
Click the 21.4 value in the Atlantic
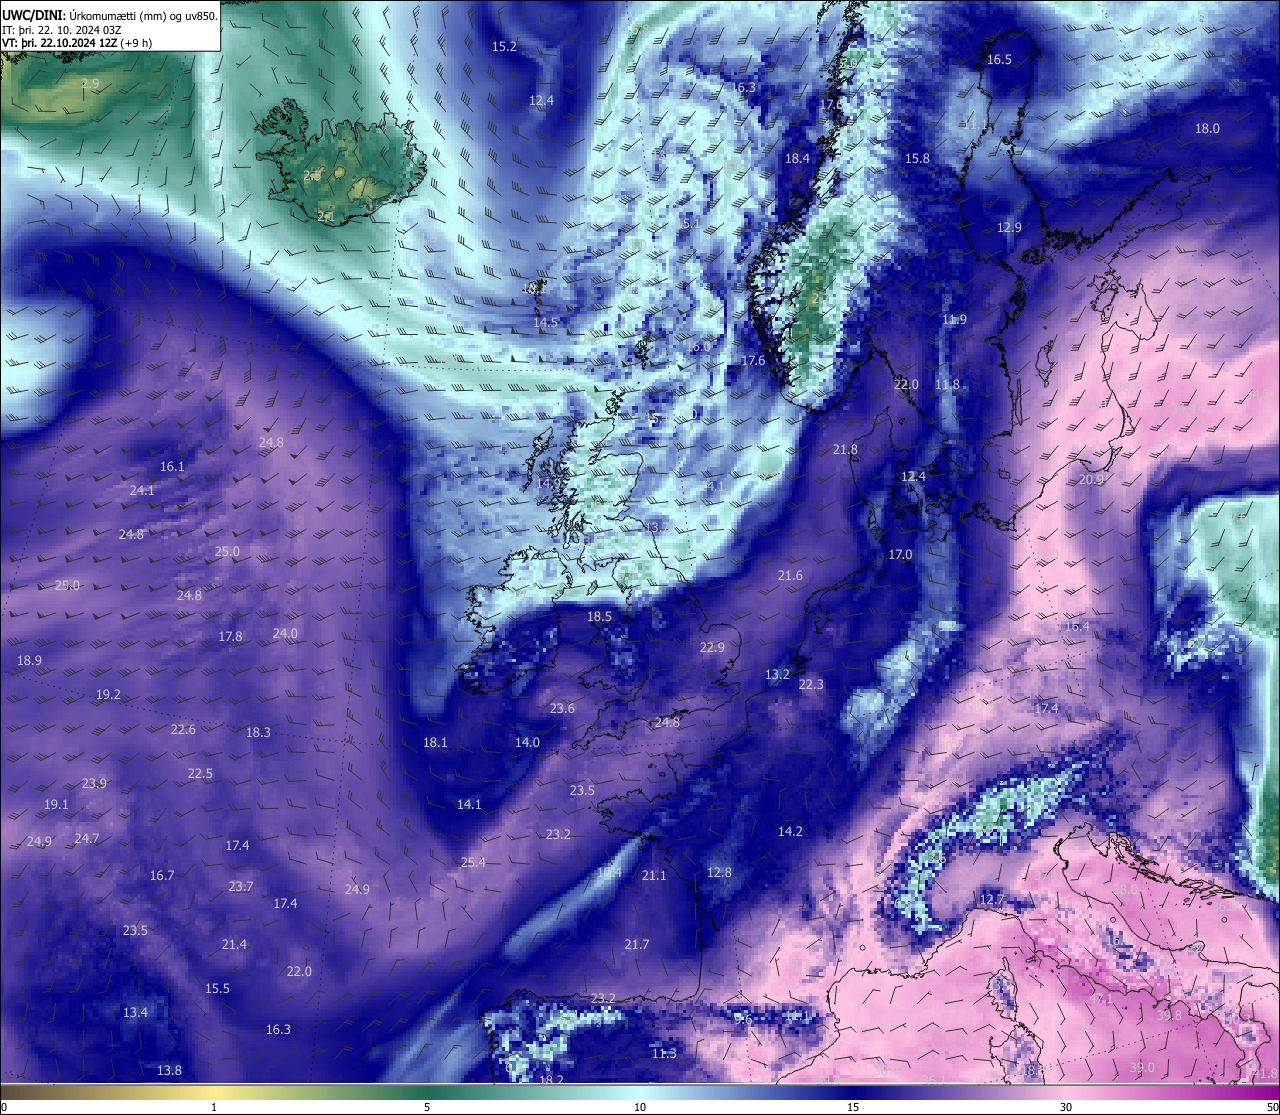click(x=234, y=945)
